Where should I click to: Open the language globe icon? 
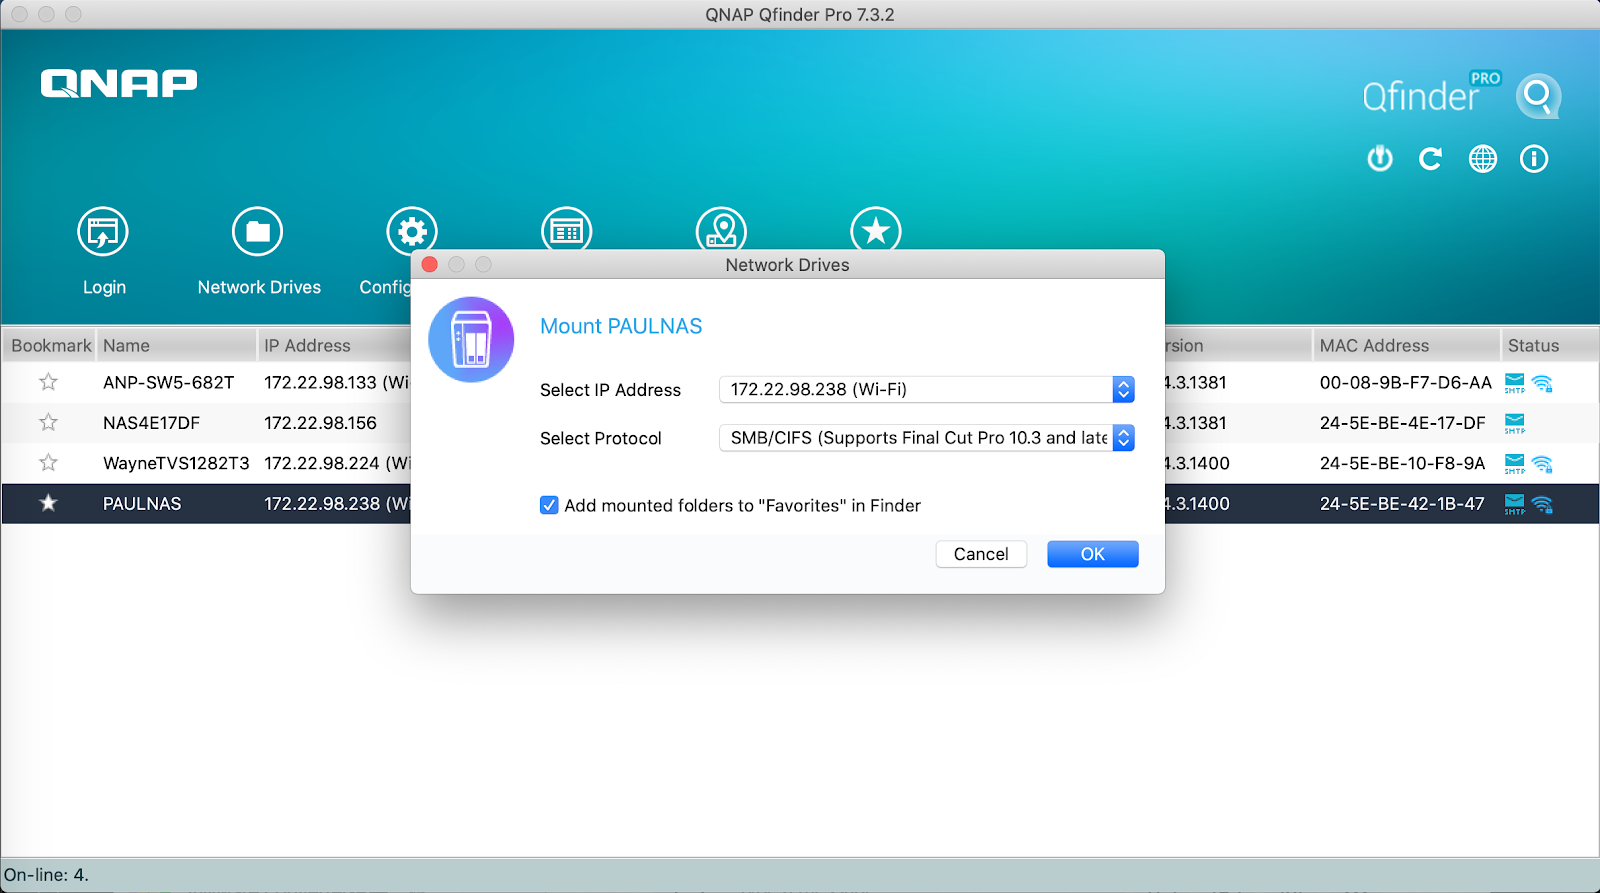click(1483, 158)
